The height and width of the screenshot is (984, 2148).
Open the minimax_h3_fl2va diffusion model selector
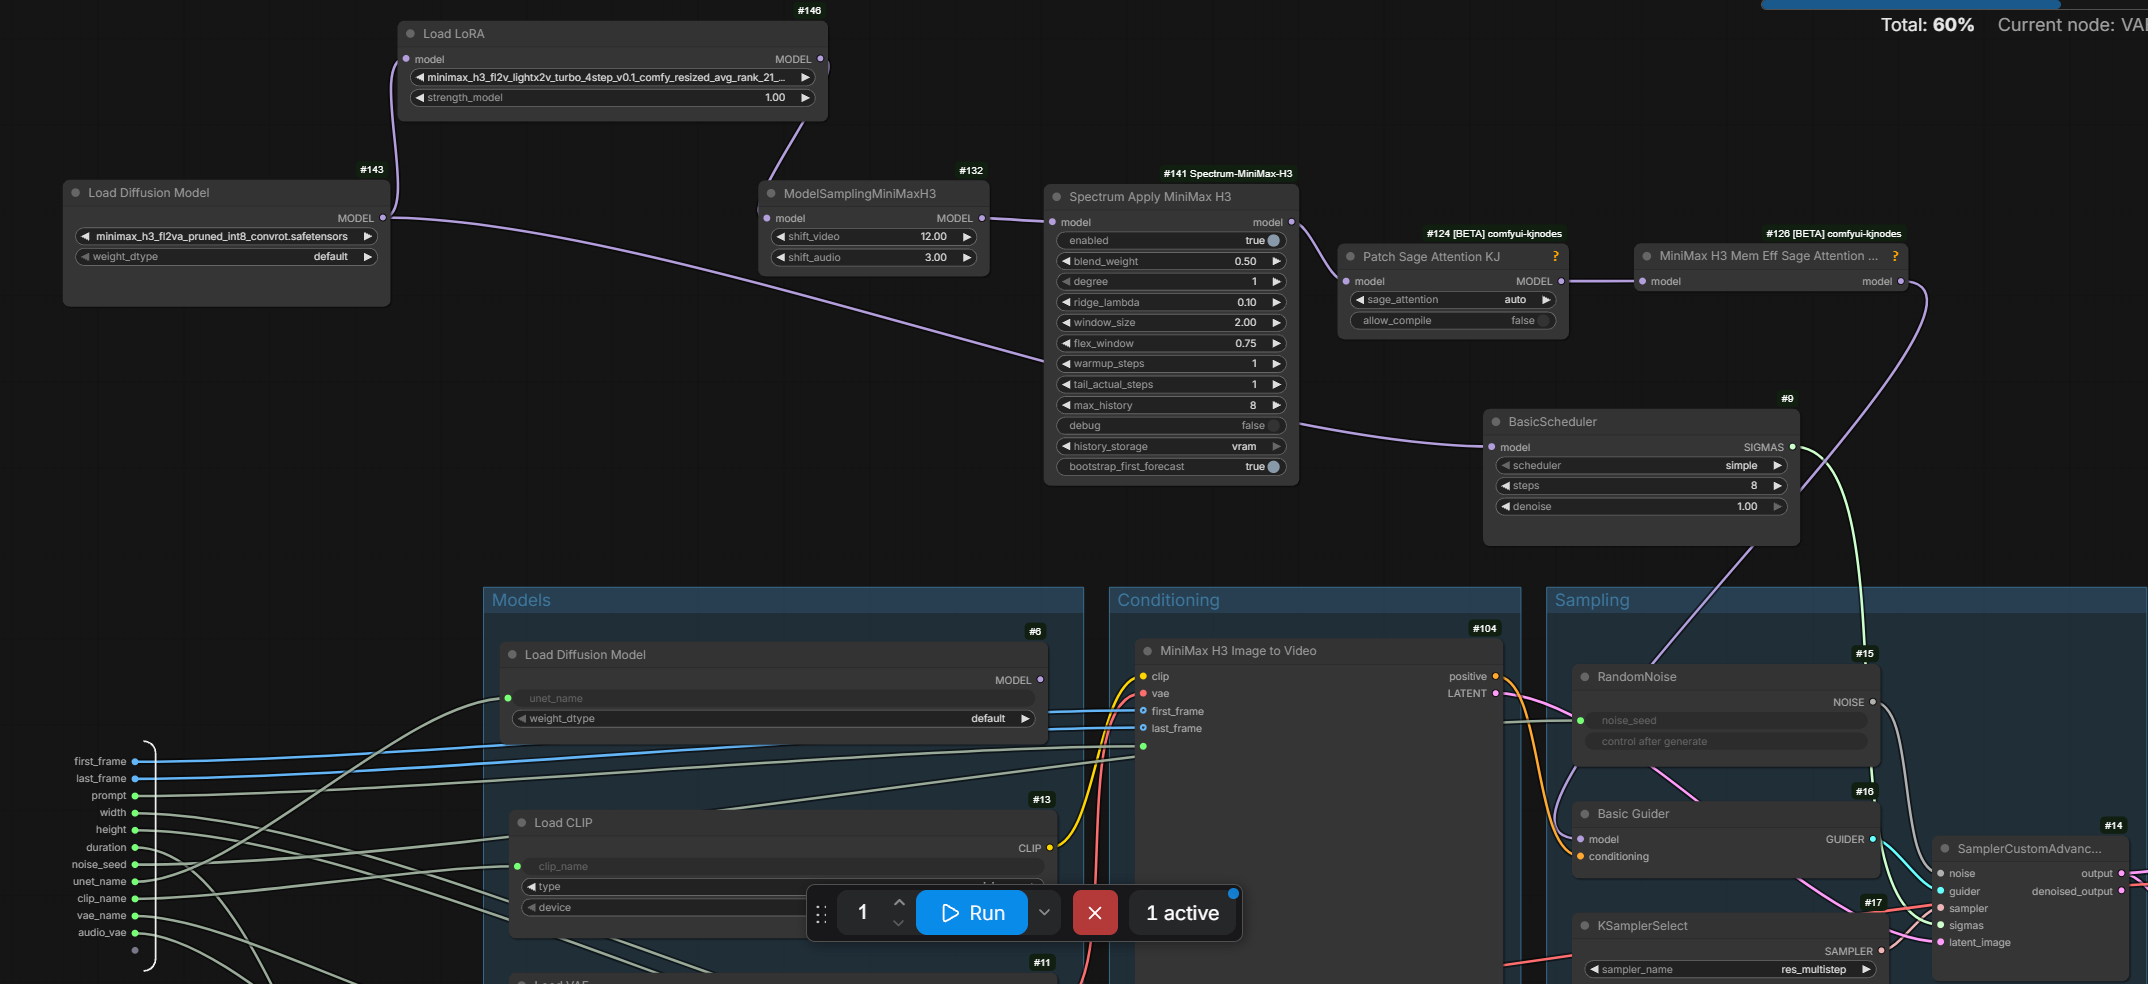pyautogui.click(x=227, y=237)
